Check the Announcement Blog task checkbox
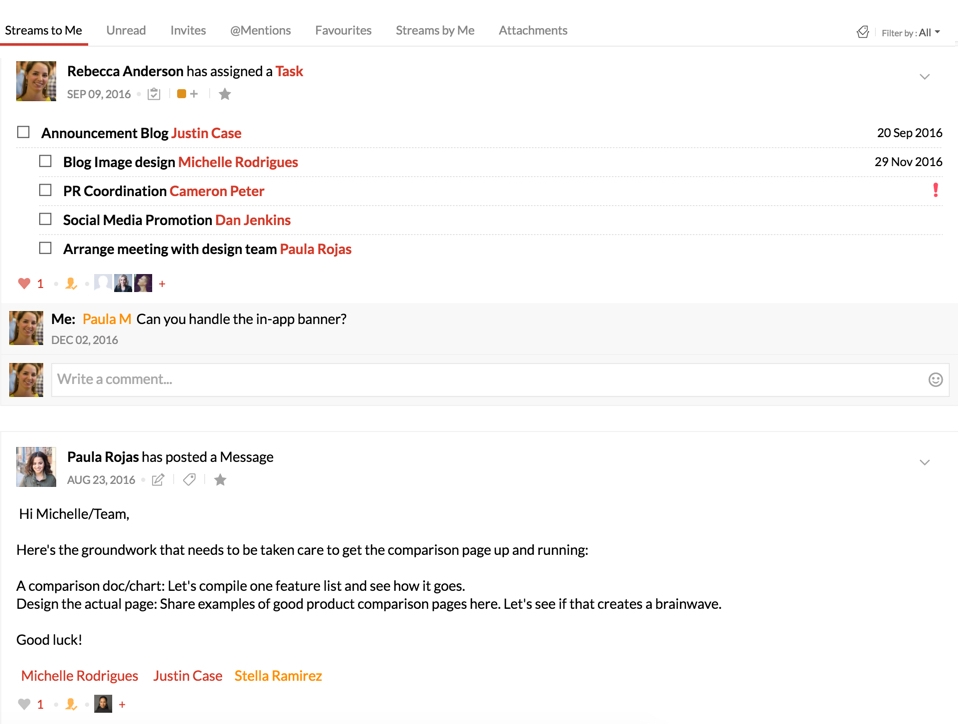 pyautogui.click(x=24, y=132)
